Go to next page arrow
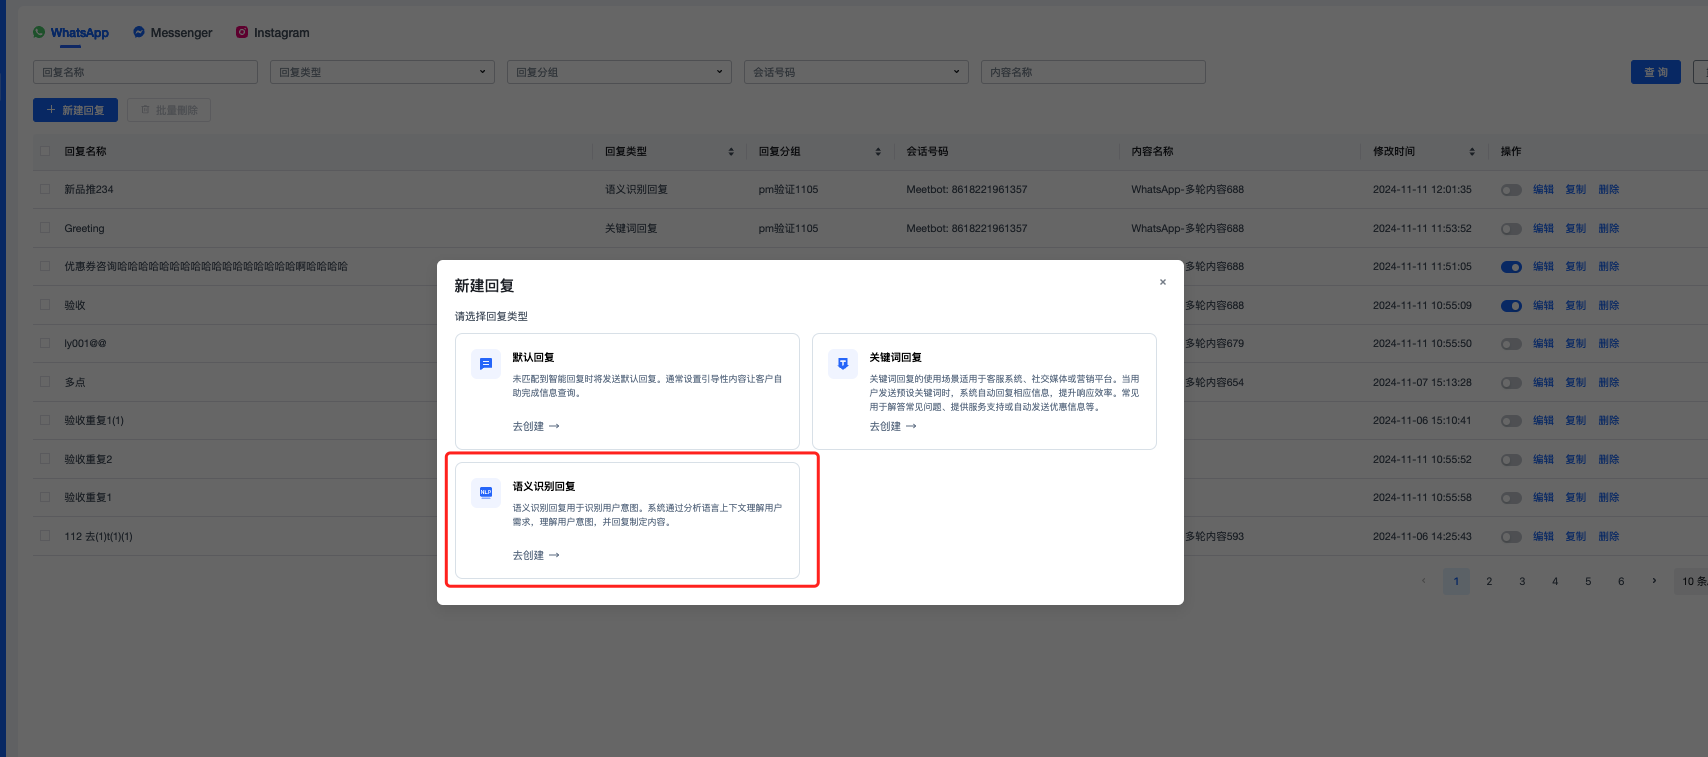The image size is (1708, 757). 1654,581
